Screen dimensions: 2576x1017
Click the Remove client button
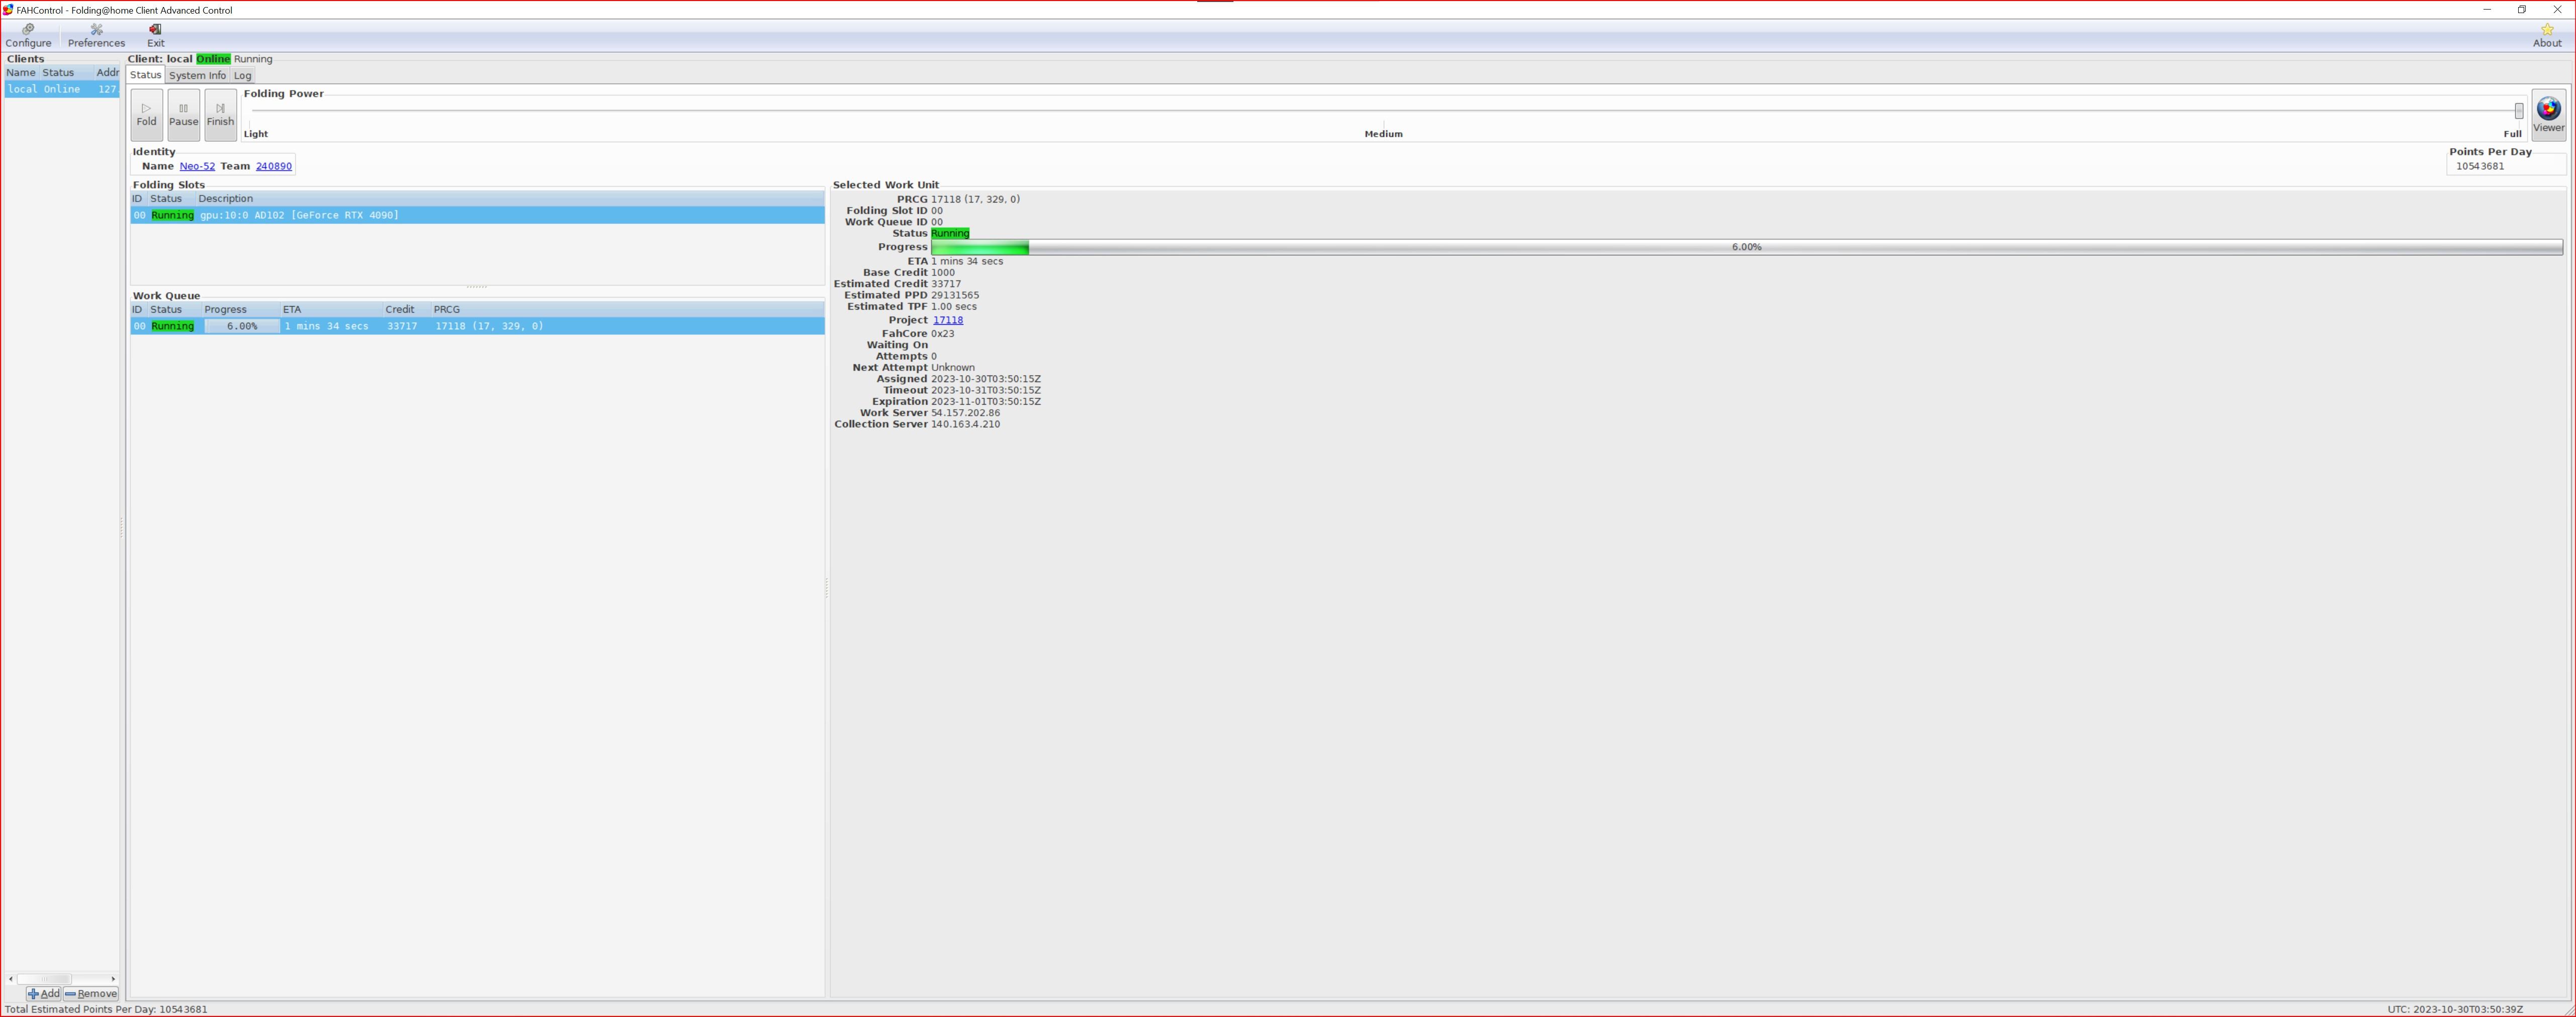point(92,993)
